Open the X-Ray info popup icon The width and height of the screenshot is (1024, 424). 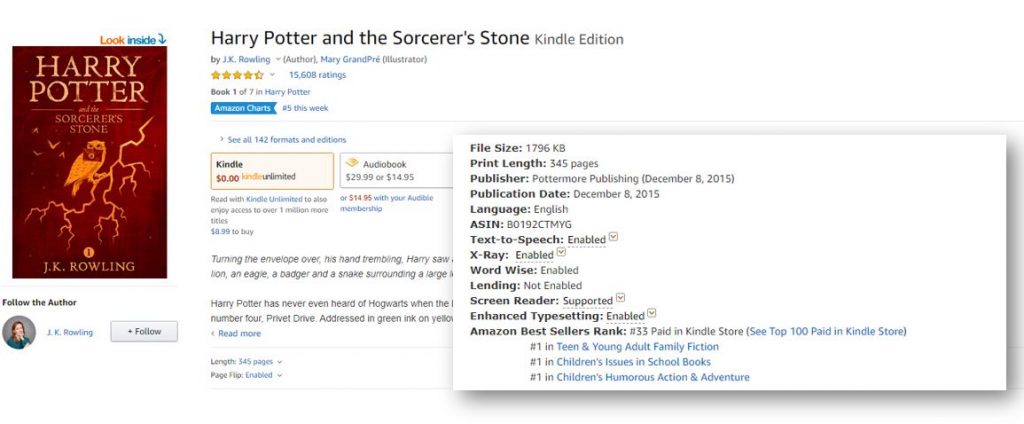point(561,253)
